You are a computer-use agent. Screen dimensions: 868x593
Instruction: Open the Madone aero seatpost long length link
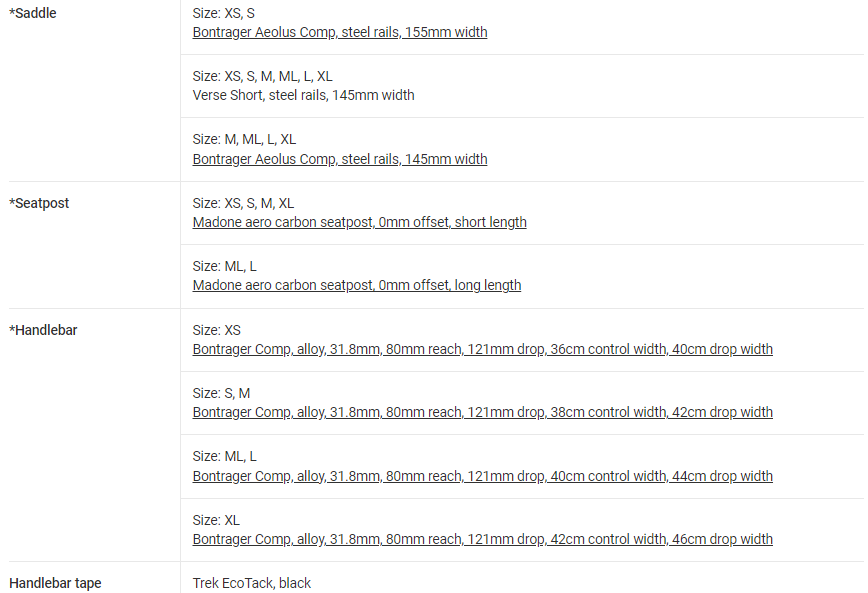[357, 285]
